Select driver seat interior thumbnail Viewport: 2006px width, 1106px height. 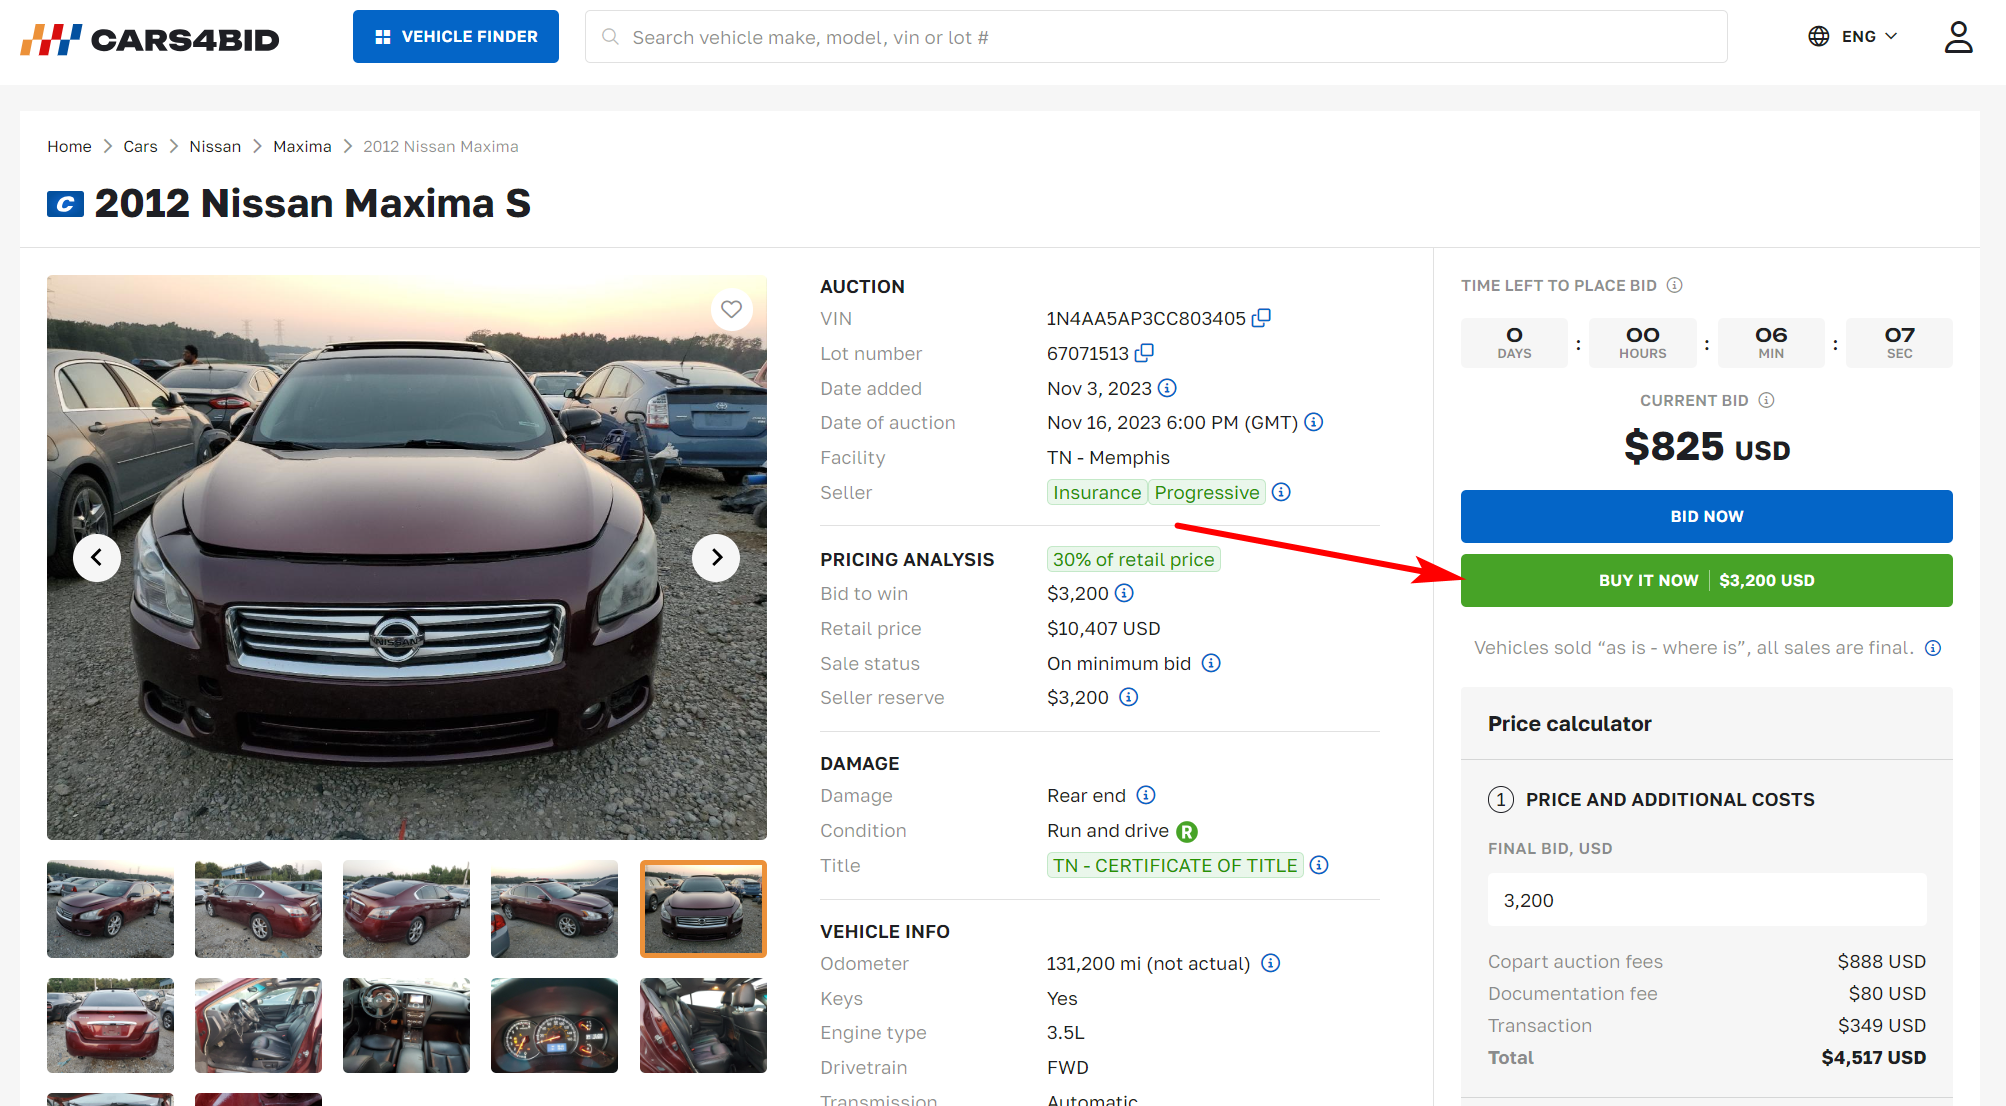(x=258, y=1025)
